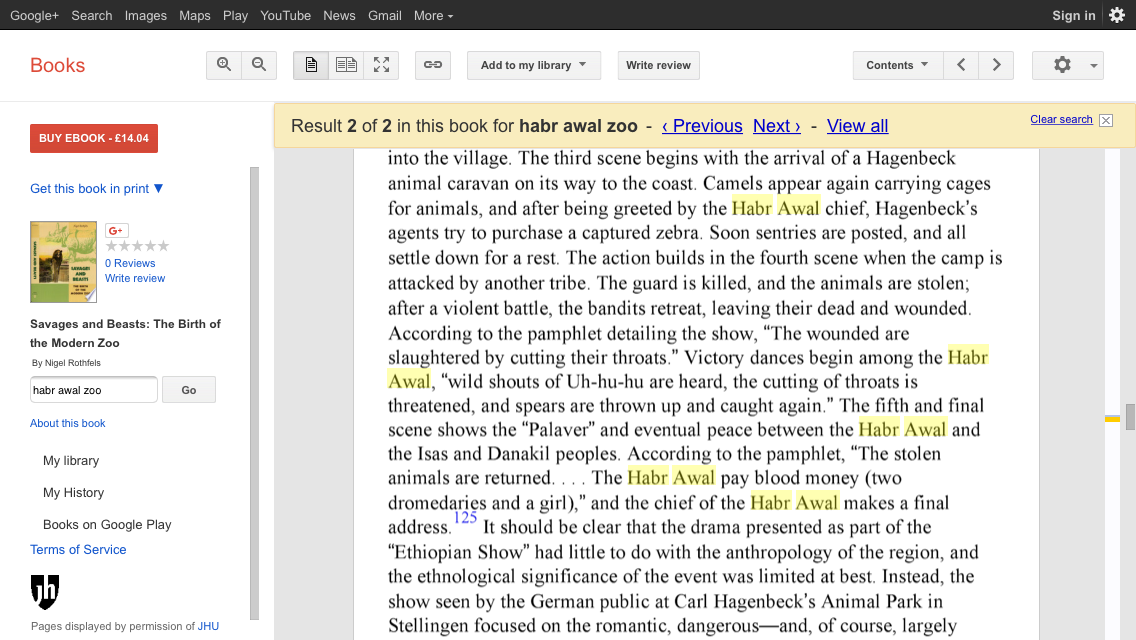Open the Books settings gear dropdown
Screen dimensions: 1136x640
tap(1067, 65)
